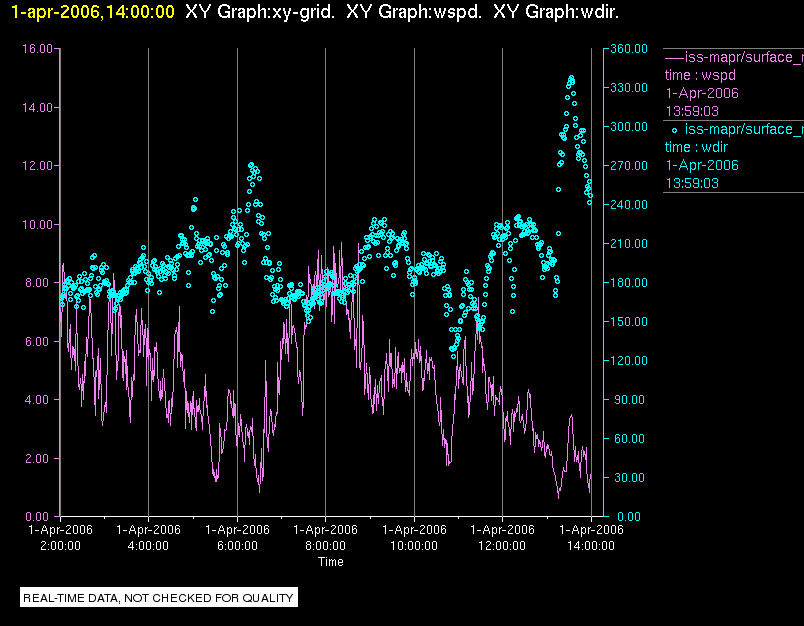Click the 10:00:00 time axis label
The height and width of the screenshot is (626, 804).
click(414, 546)
